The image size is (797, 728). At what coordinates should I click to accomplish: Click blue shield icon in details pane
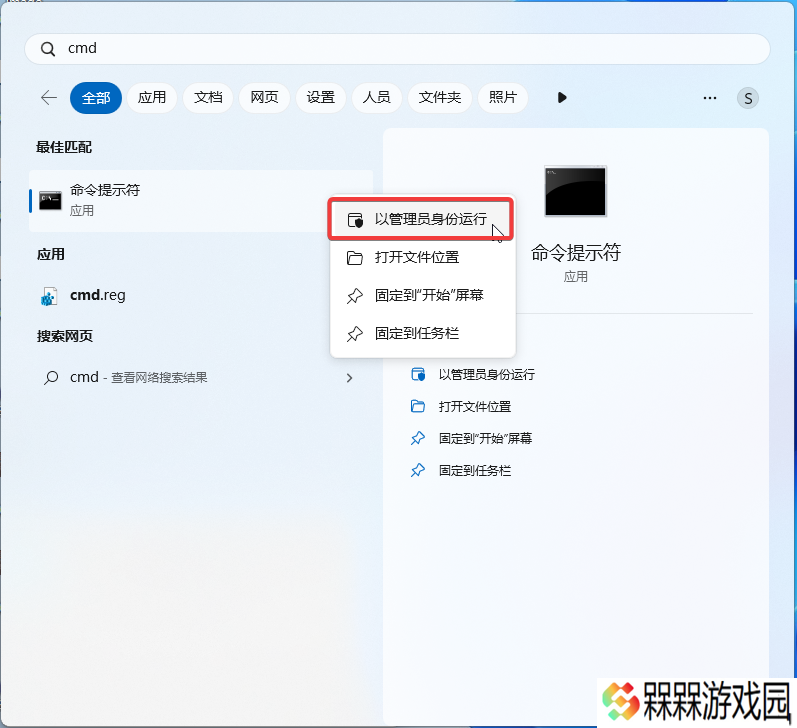[x=418, y=374]
